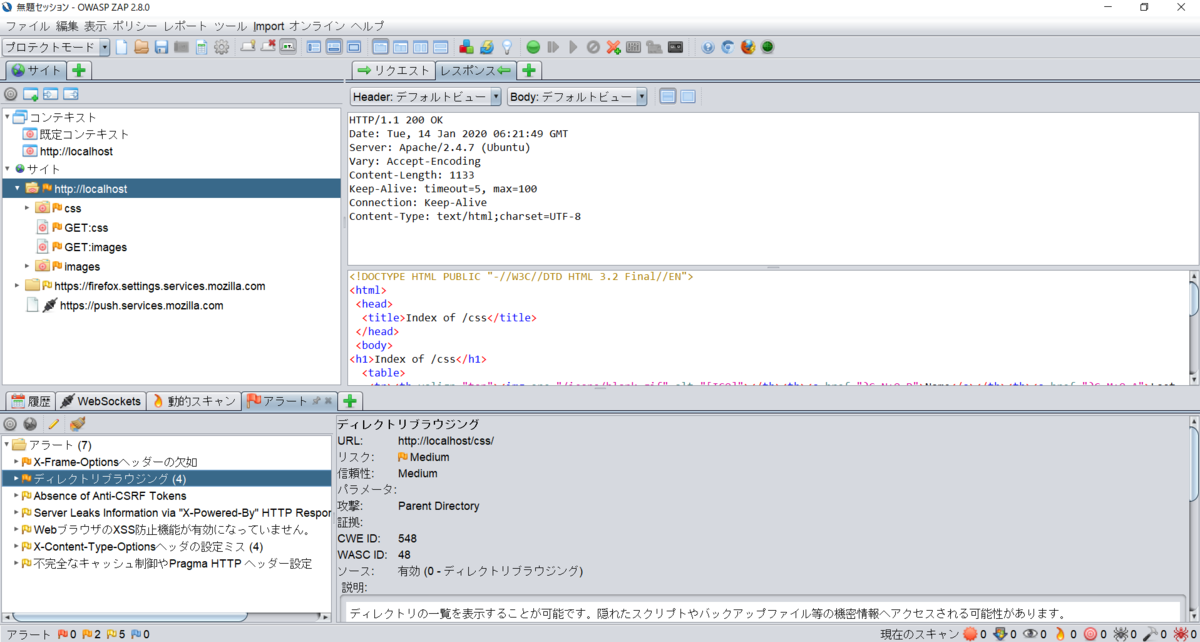Screen dimensions: 1200x642
Task: Click the blue question mark help icon
Action: pyautogui.click(x=708, y=47)
